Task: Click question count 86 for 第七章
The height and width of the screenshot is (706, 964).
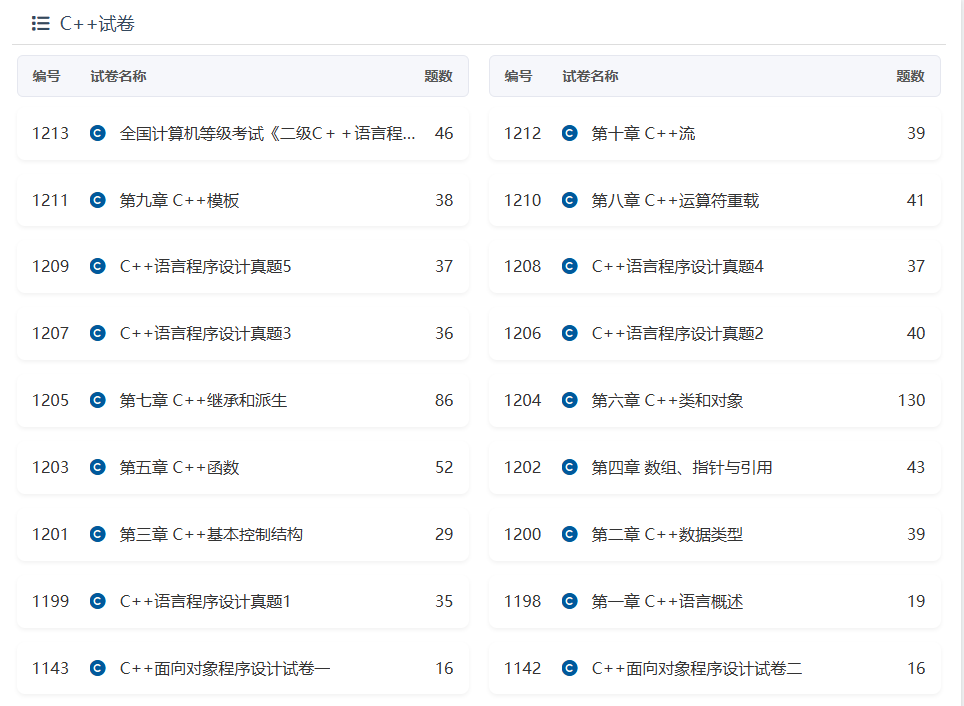Action: pyautogui.click(x=444, y=400)
